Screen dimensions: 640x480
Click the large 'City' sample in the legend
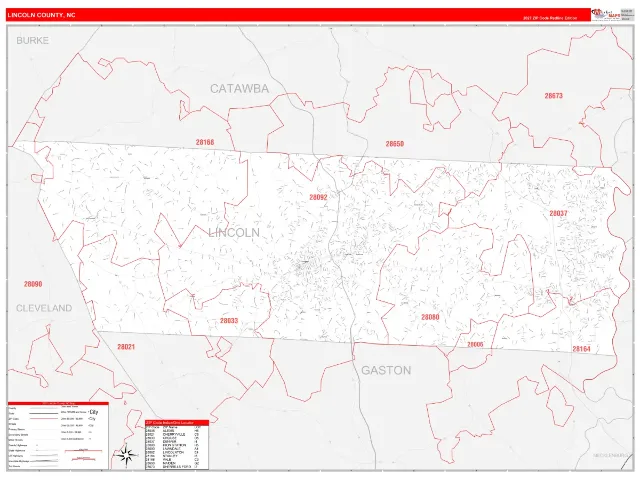pyautogui.click(x=93, y=412)
